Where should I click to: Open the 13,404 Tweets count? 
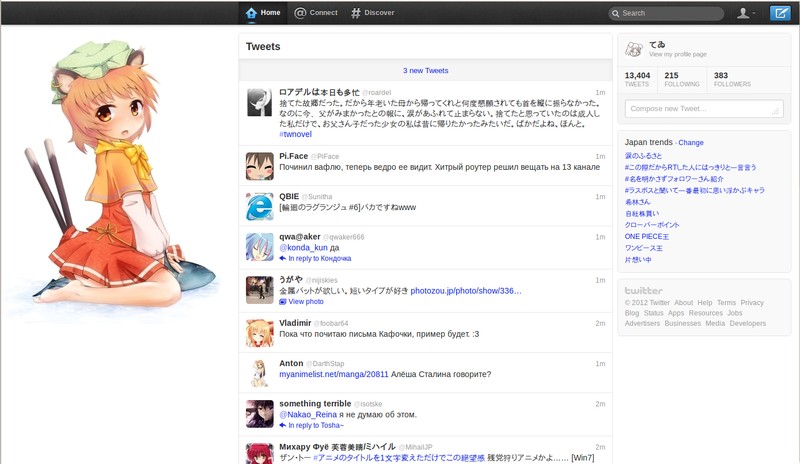coord(637,79)
